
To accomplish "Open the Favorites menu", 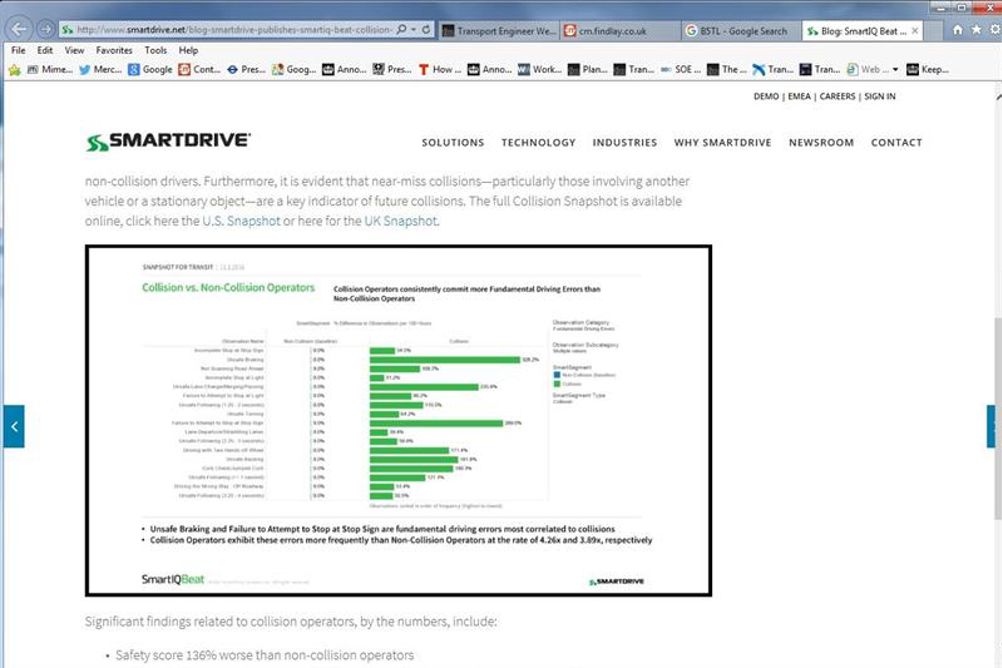I will 114,50.
